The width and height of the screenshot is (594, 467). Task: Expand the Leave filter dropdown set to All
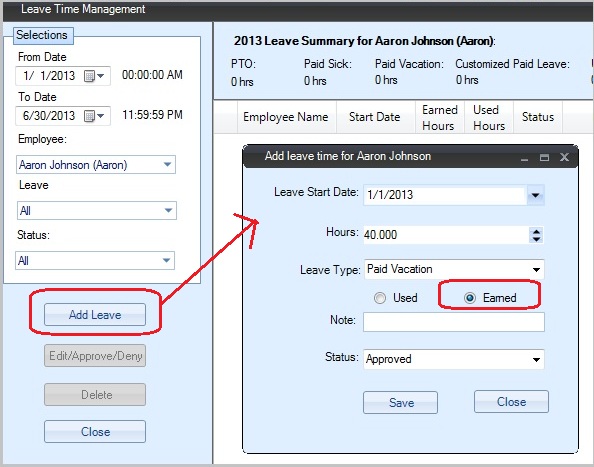point(168,211)
